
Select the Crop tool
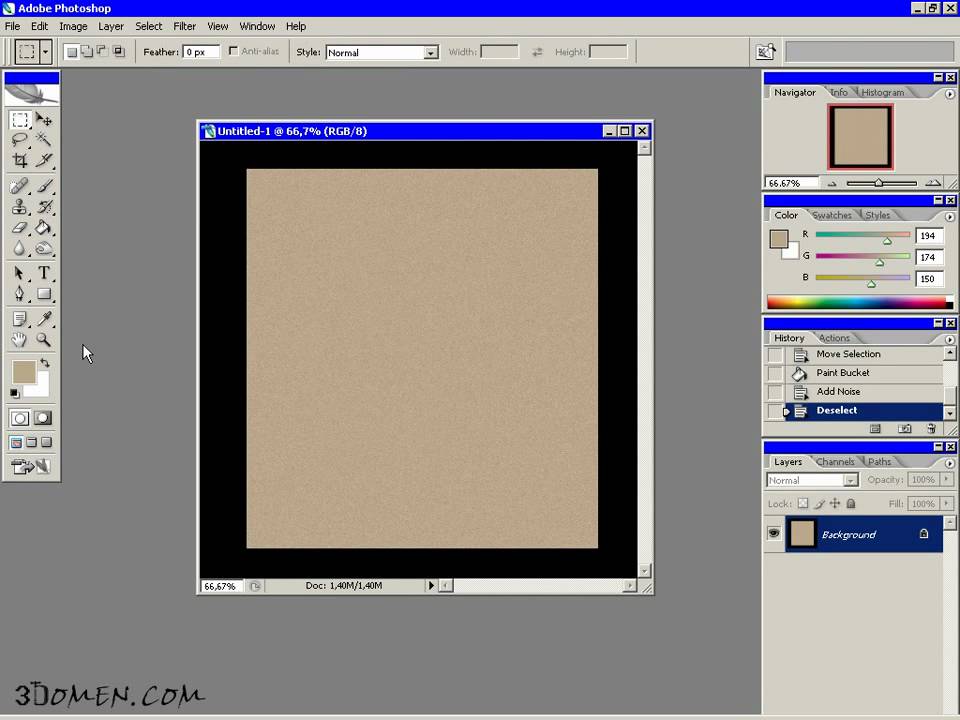[20, 161]
